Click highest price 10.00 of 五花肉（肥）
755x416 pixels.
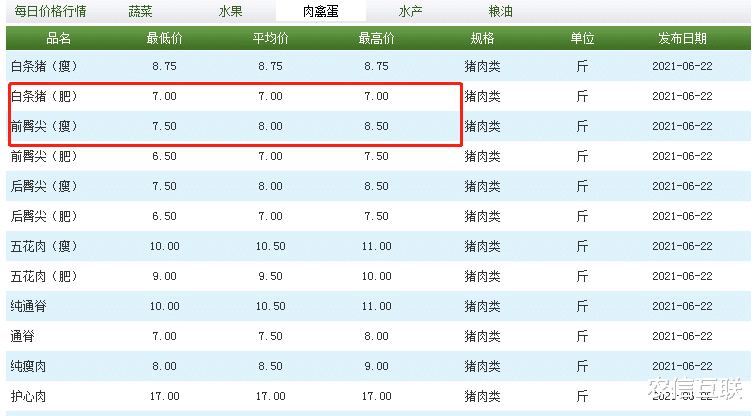[x=377, y=276]
